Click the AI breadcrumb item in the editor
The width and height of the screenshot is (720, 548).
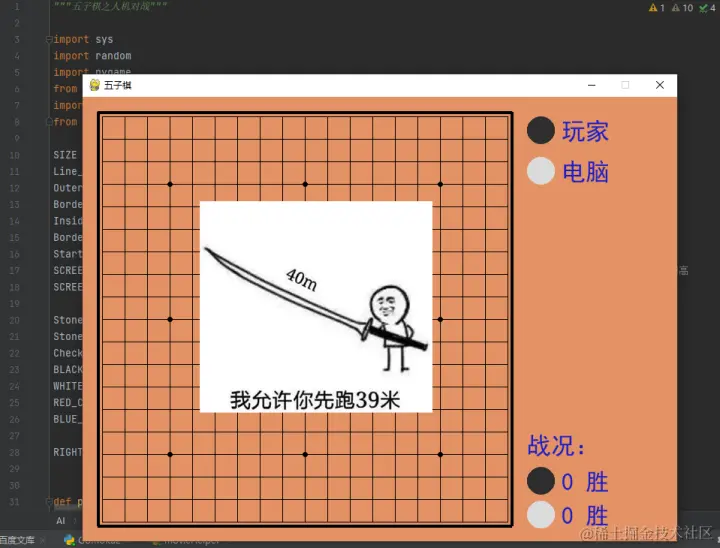[61, 521]
